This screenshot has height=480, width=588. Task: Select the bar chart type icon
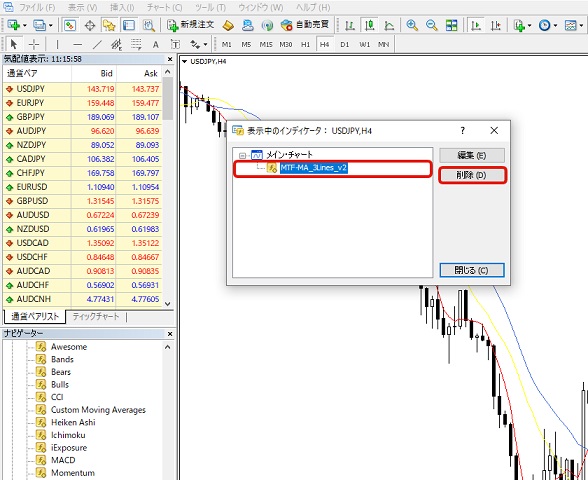[350, 25]
